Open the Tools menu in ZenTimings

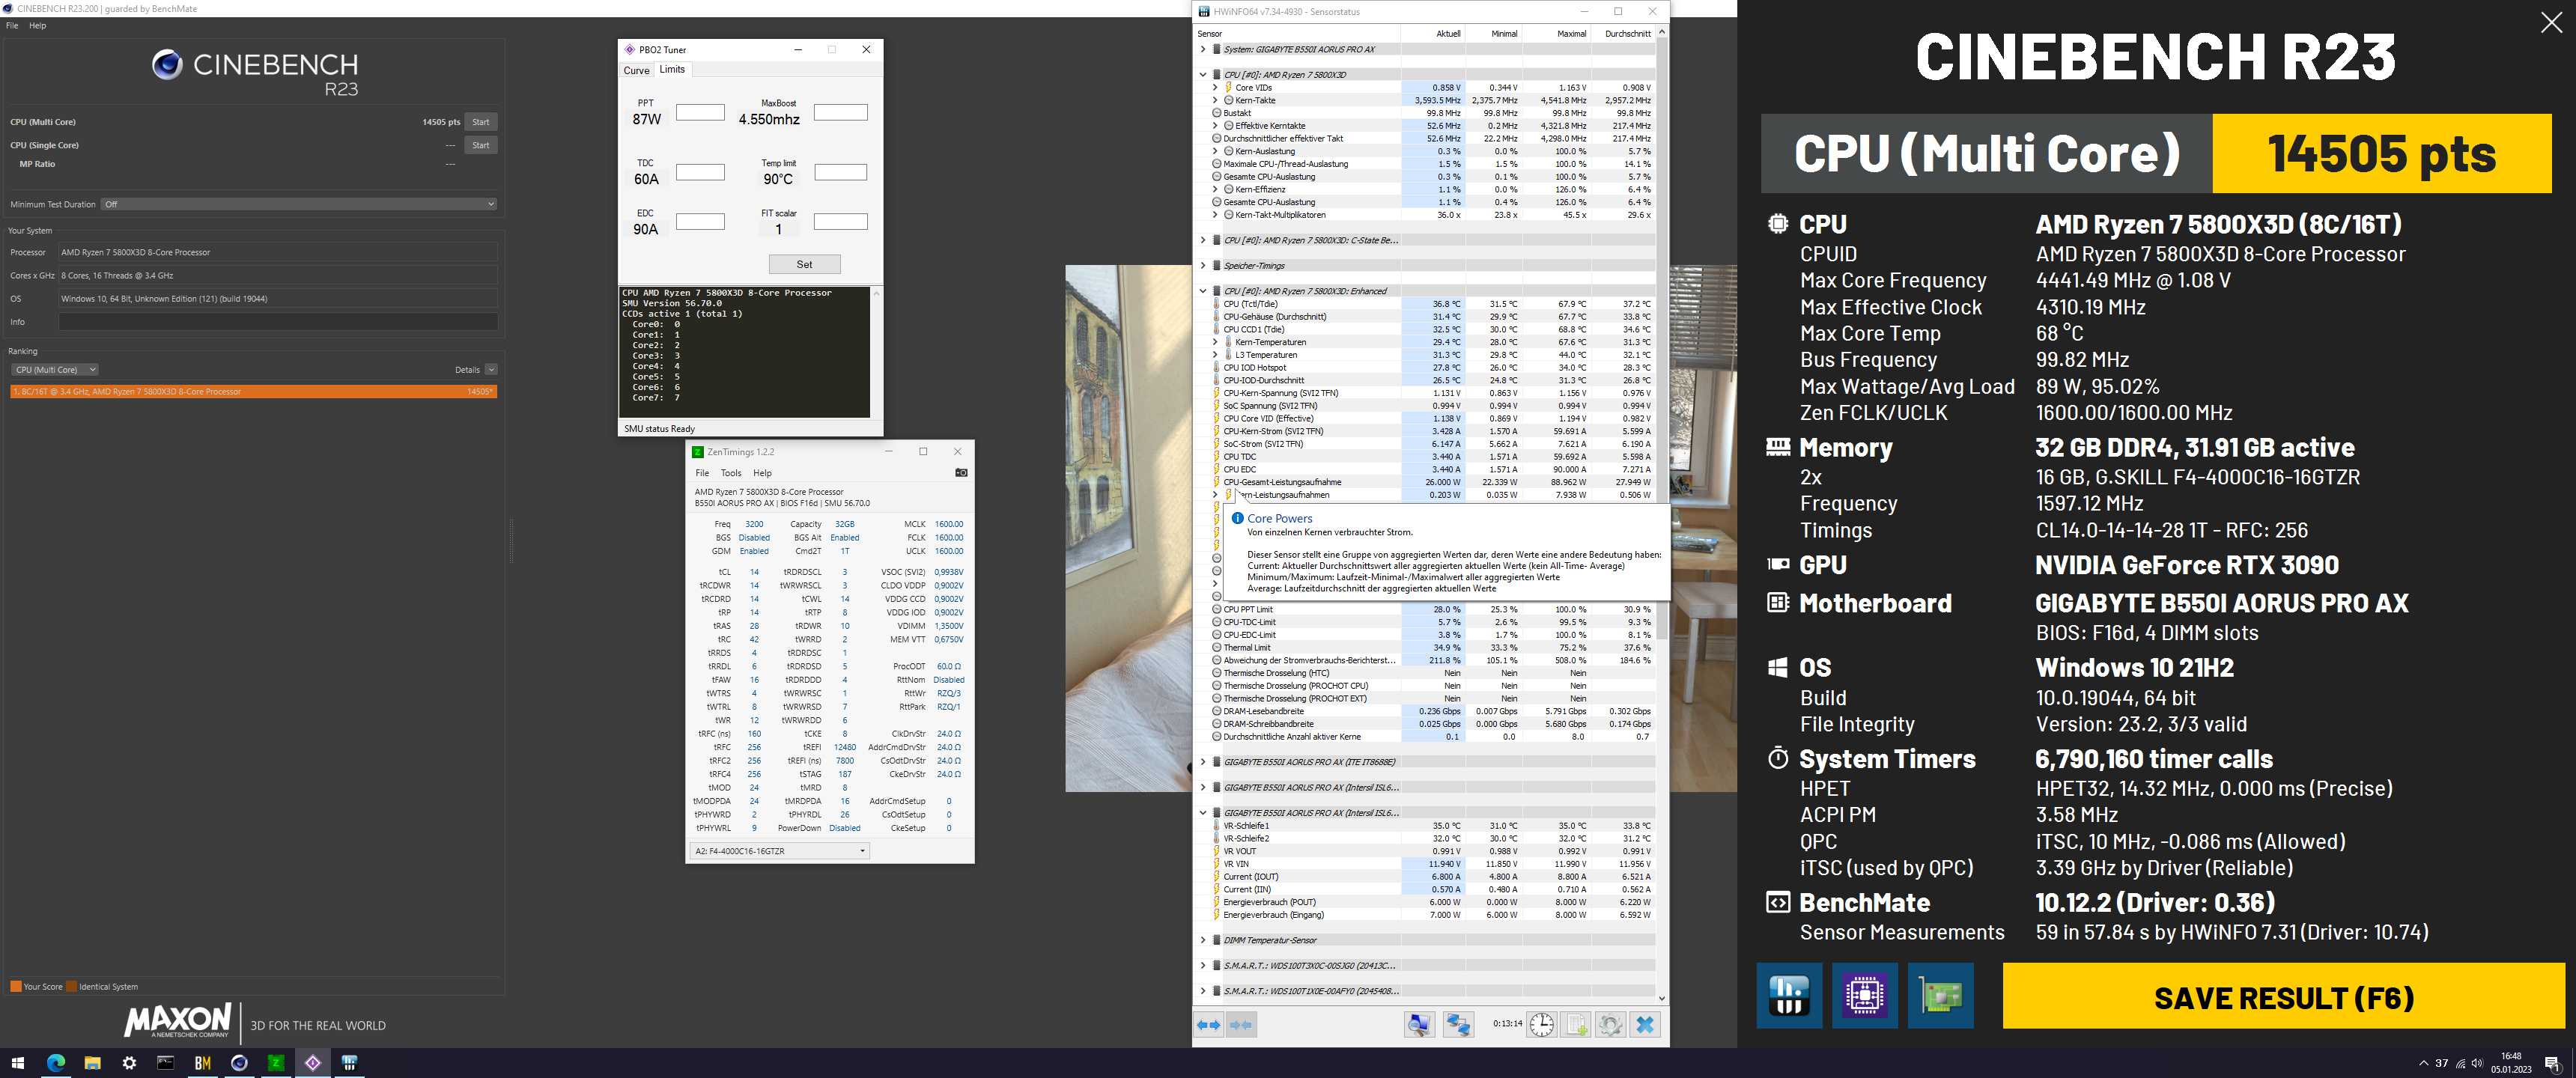coord(731,473)
